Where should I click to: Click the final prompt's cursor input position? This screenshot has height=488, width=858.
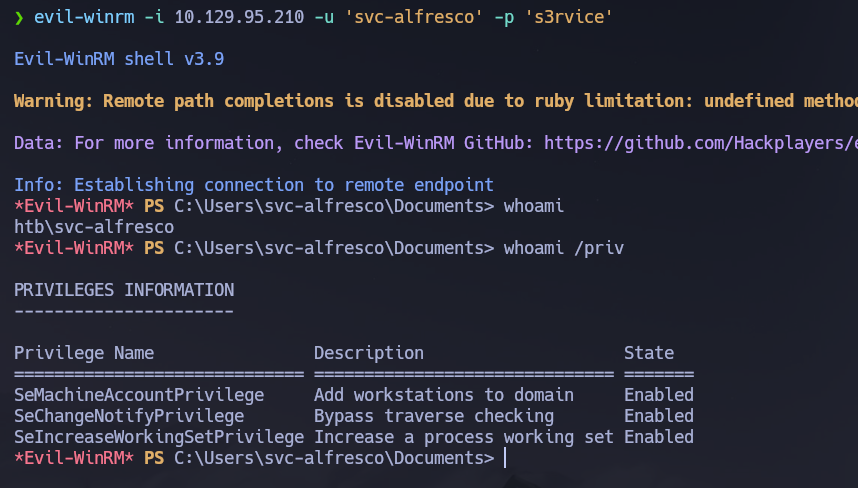tap(505, 458)
